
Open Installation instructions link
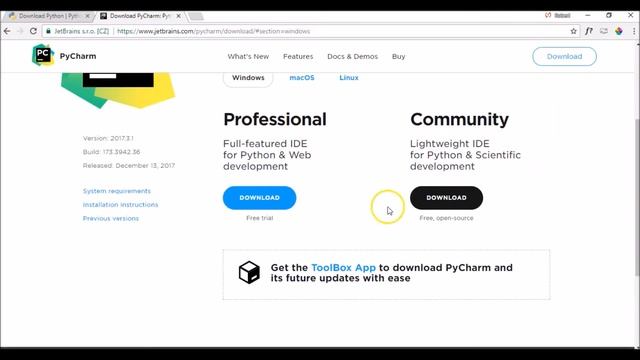[x=120, y=204]
